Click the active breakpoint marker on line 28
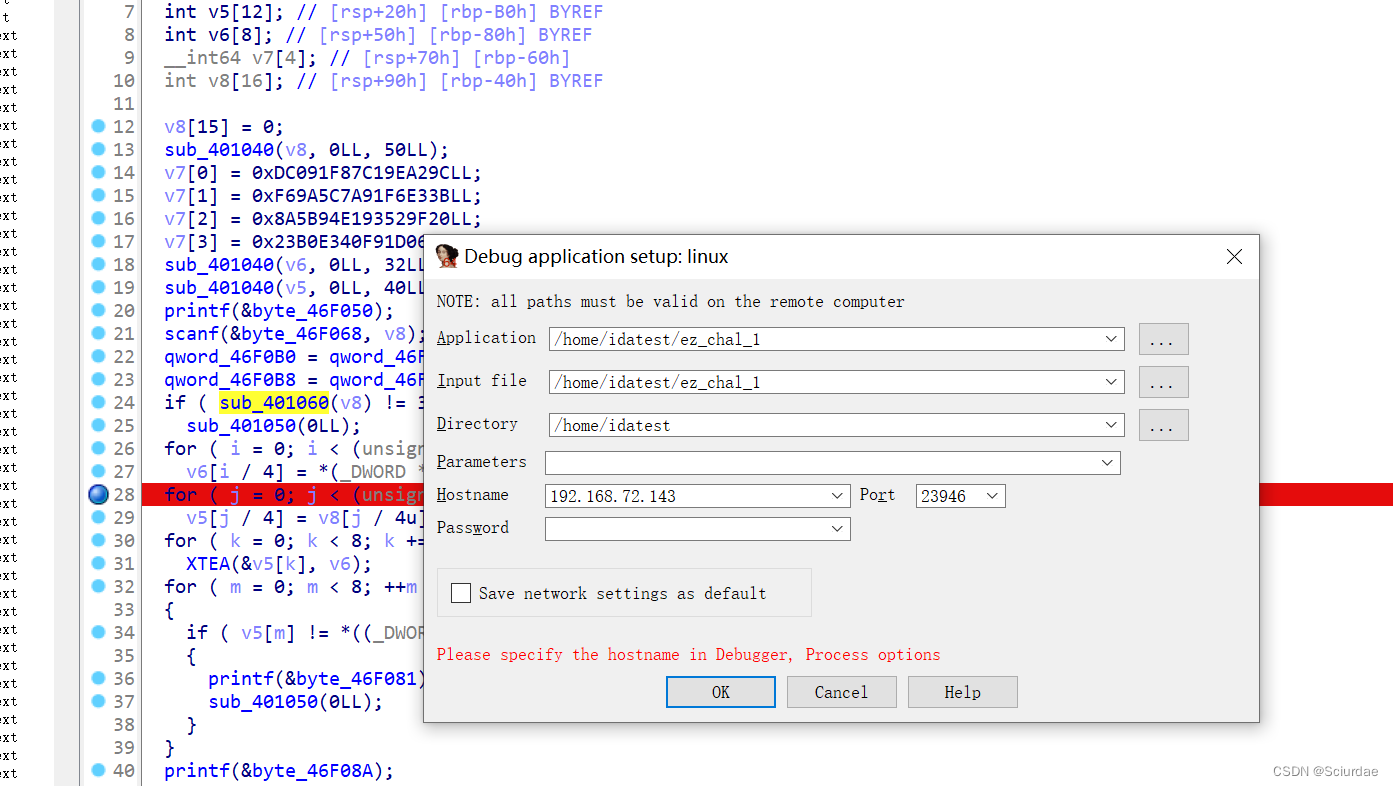 (x=98, y=494)
